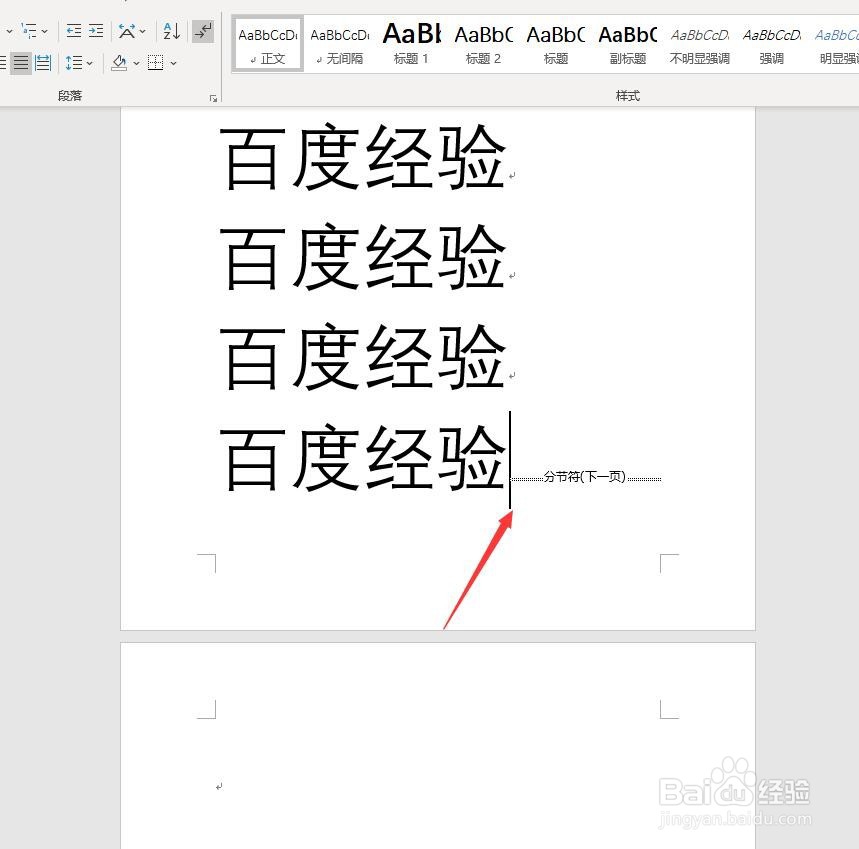
Task: Open the 段落 paragraph settings dialog launcher
Action: pos(213,99)
